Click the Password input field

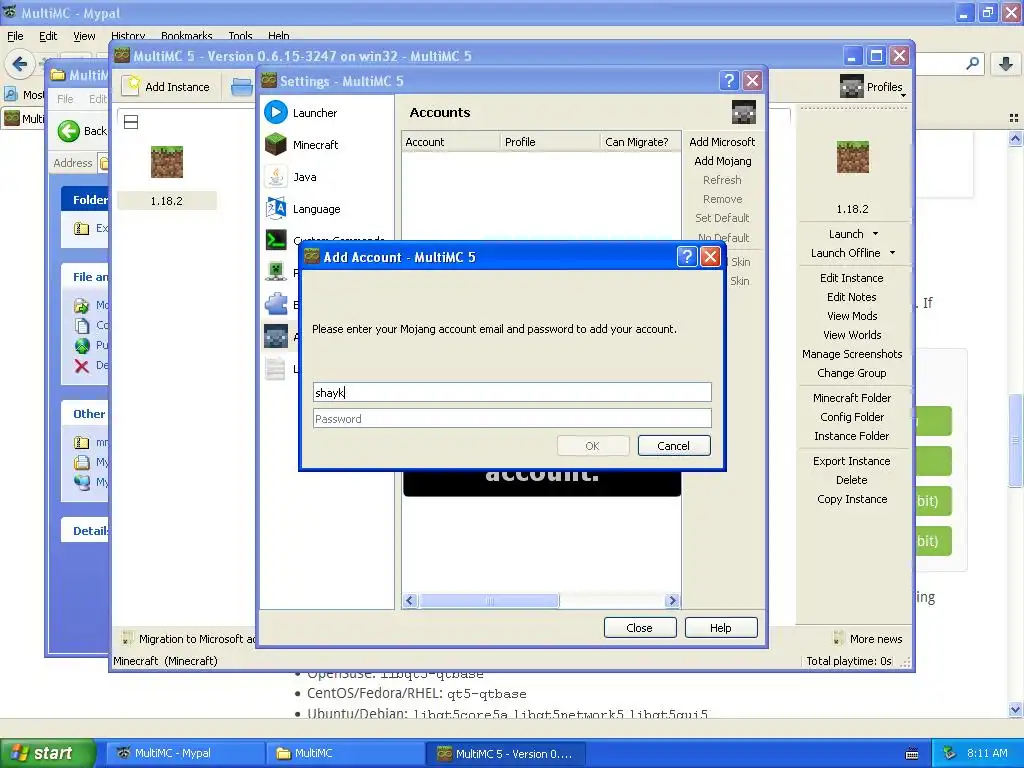(x=512, y=419)
